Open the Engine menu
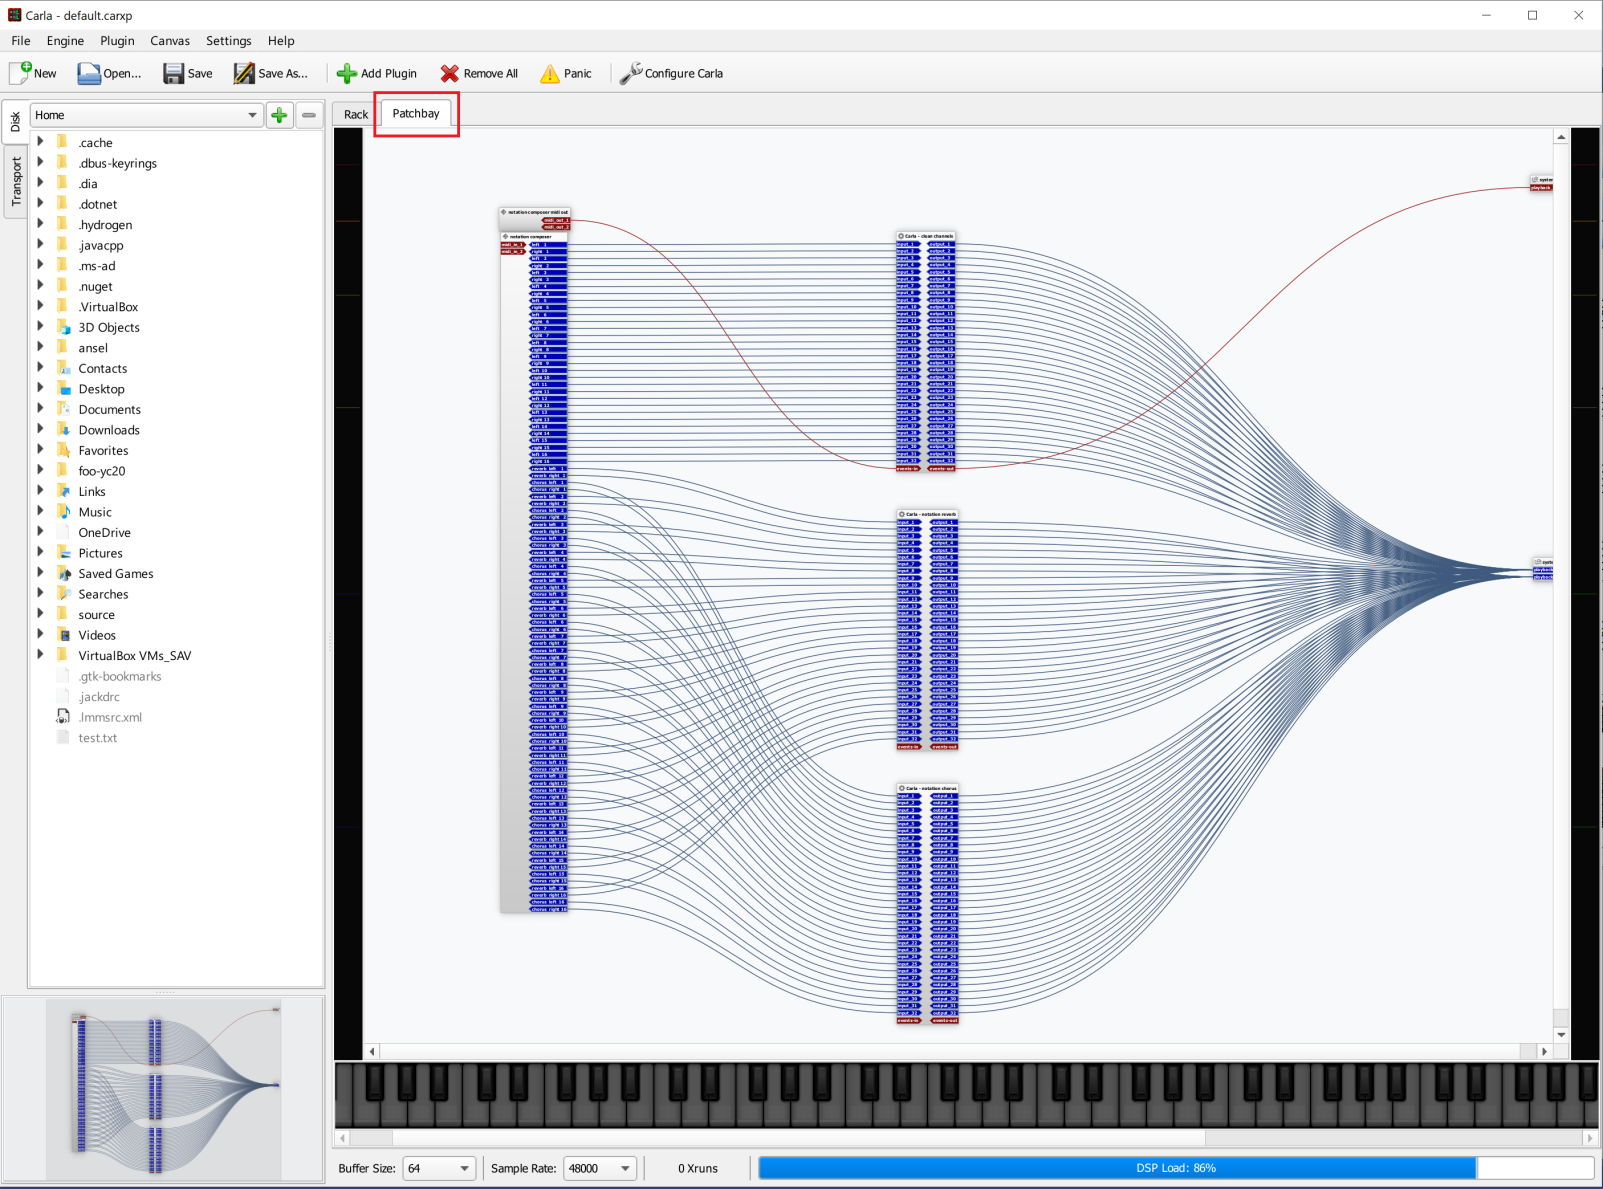This screenshot has height=1189, width=1603. coord(65,41)
